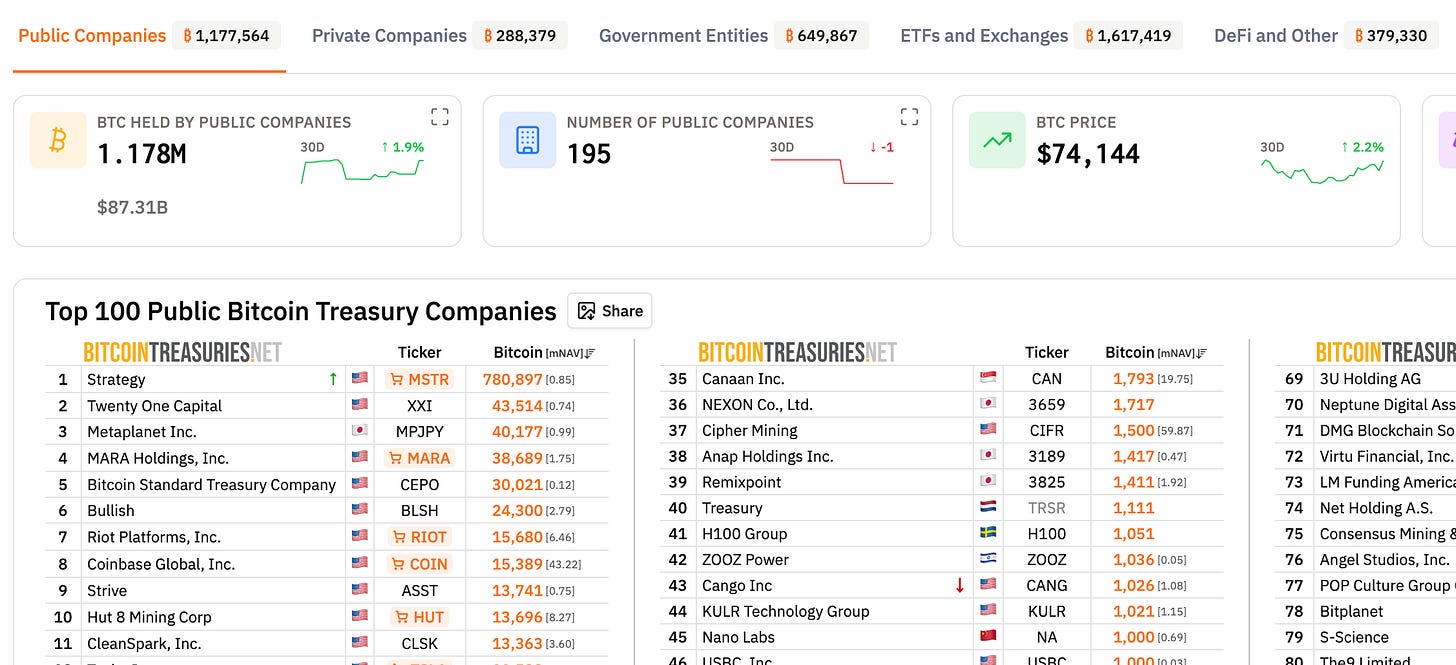Click the Japan flag beside Metaplanet Inc.
This screenshot has width=1456, height=665.
tap(360, 432)
